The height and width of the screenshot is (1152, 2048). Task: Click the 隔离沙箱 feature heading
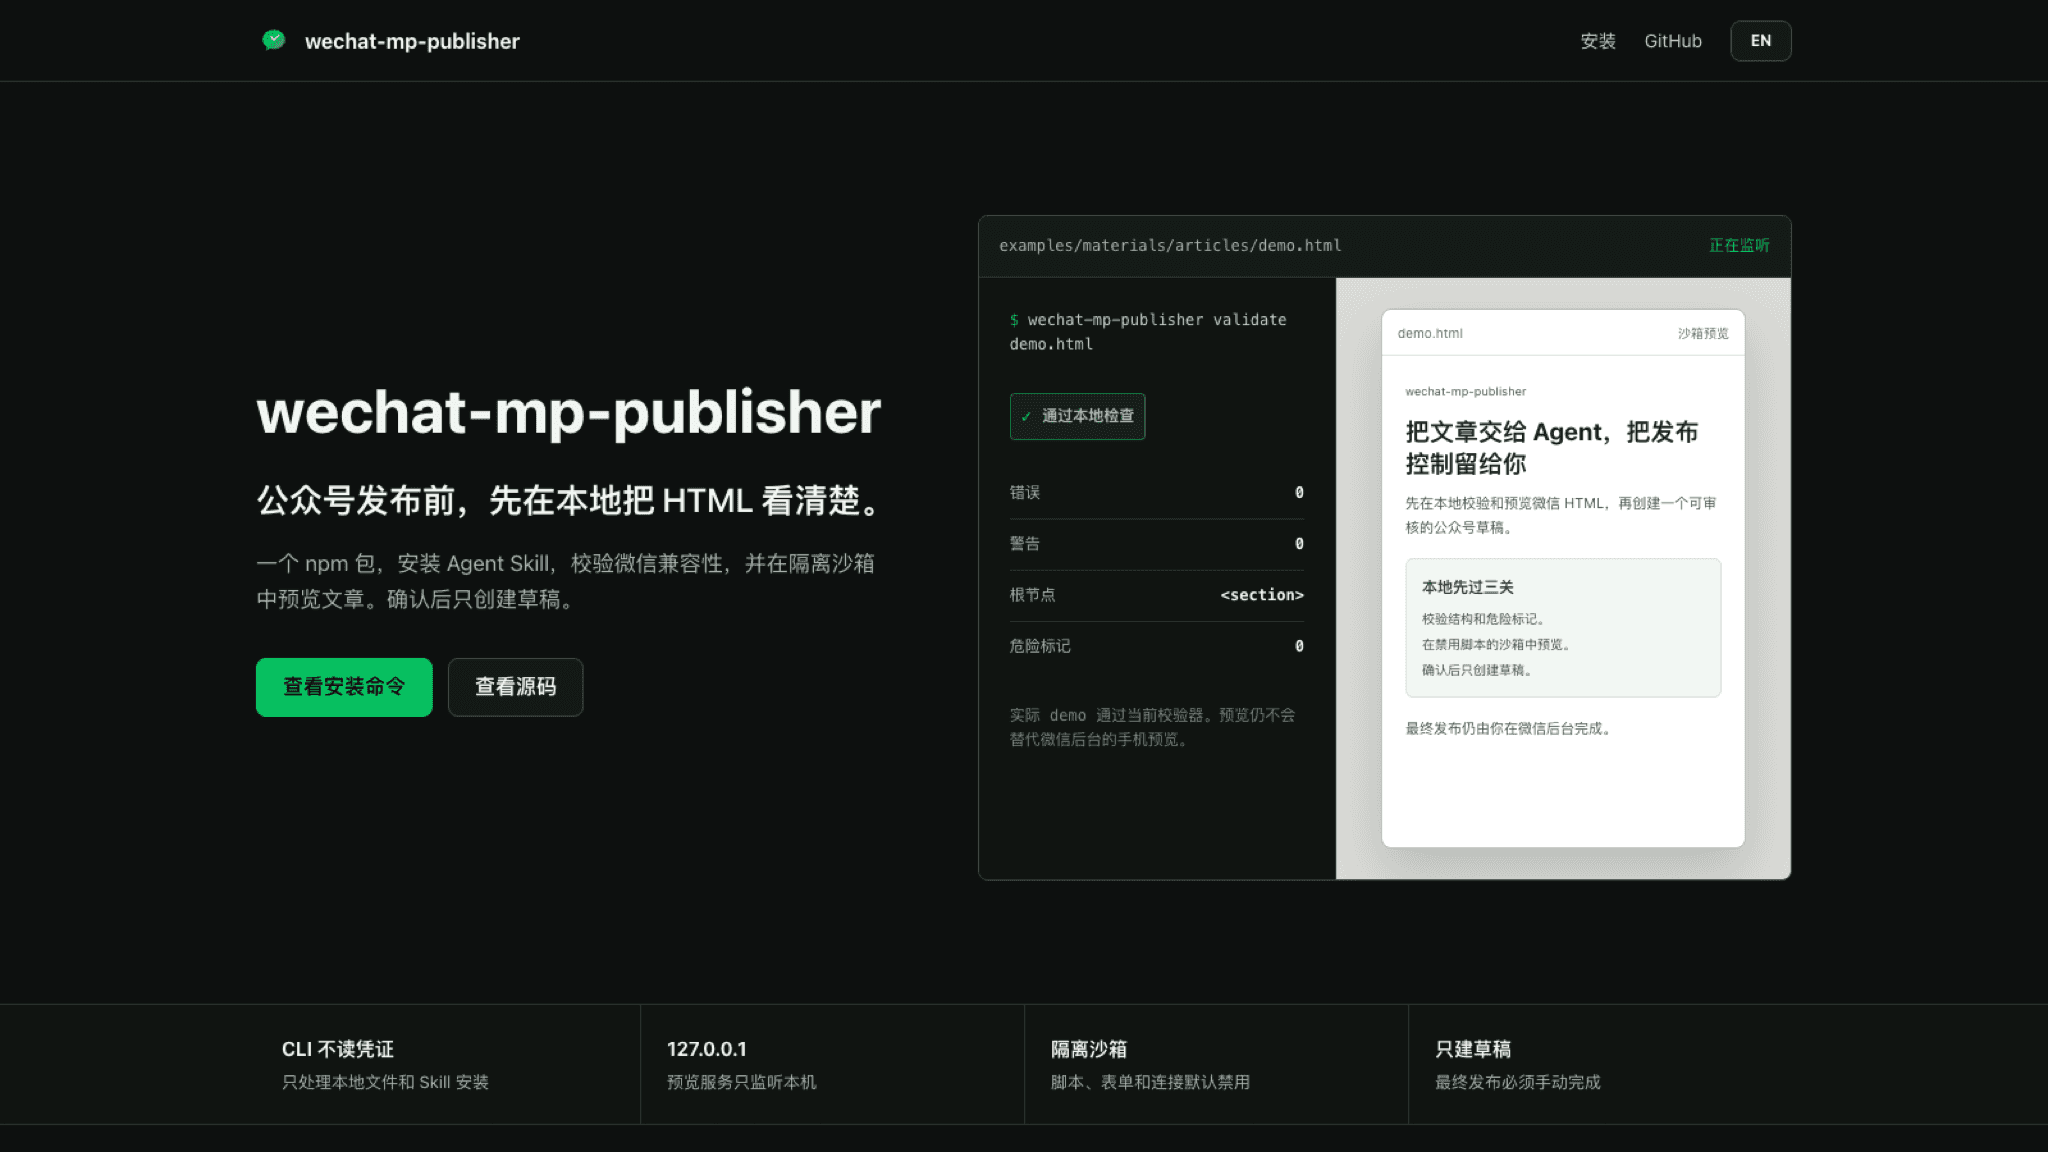(x=1089, y=1049)
